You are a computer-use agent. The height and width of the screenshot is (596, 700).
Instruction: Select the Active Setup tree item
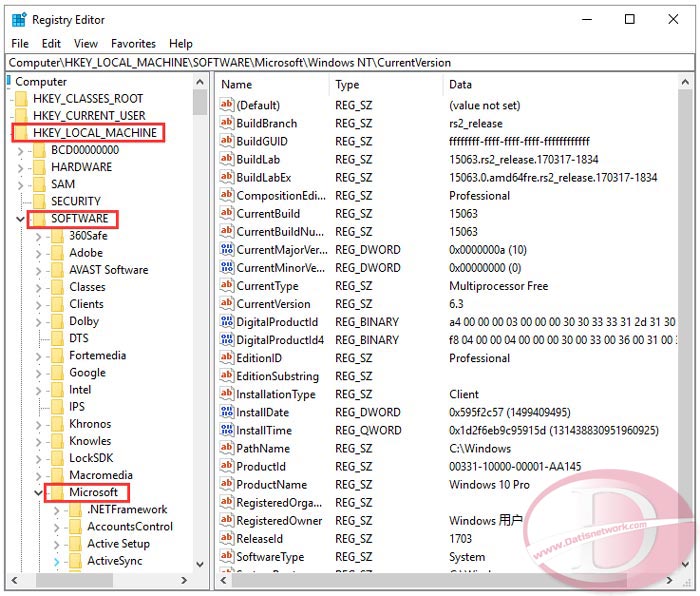coord(118,543)
